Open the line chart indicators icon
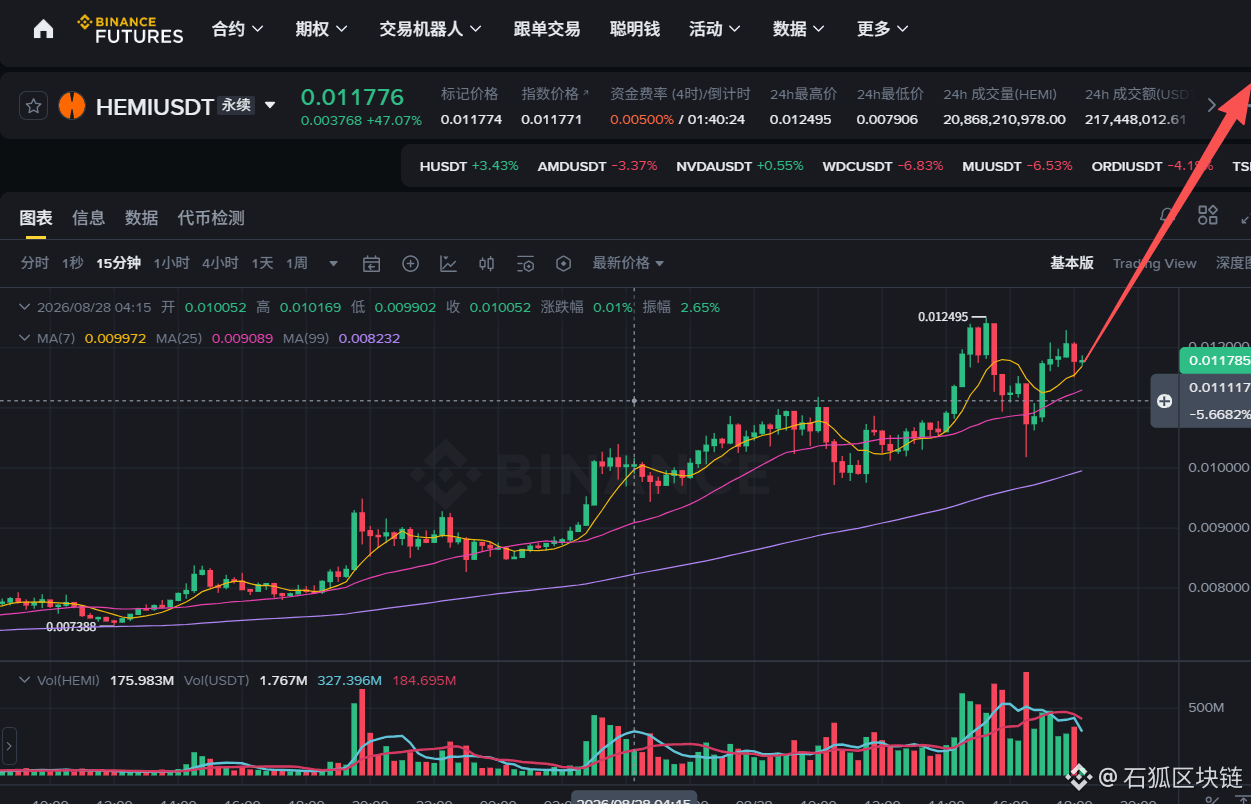1251x804 pixels. click(449, 263)
